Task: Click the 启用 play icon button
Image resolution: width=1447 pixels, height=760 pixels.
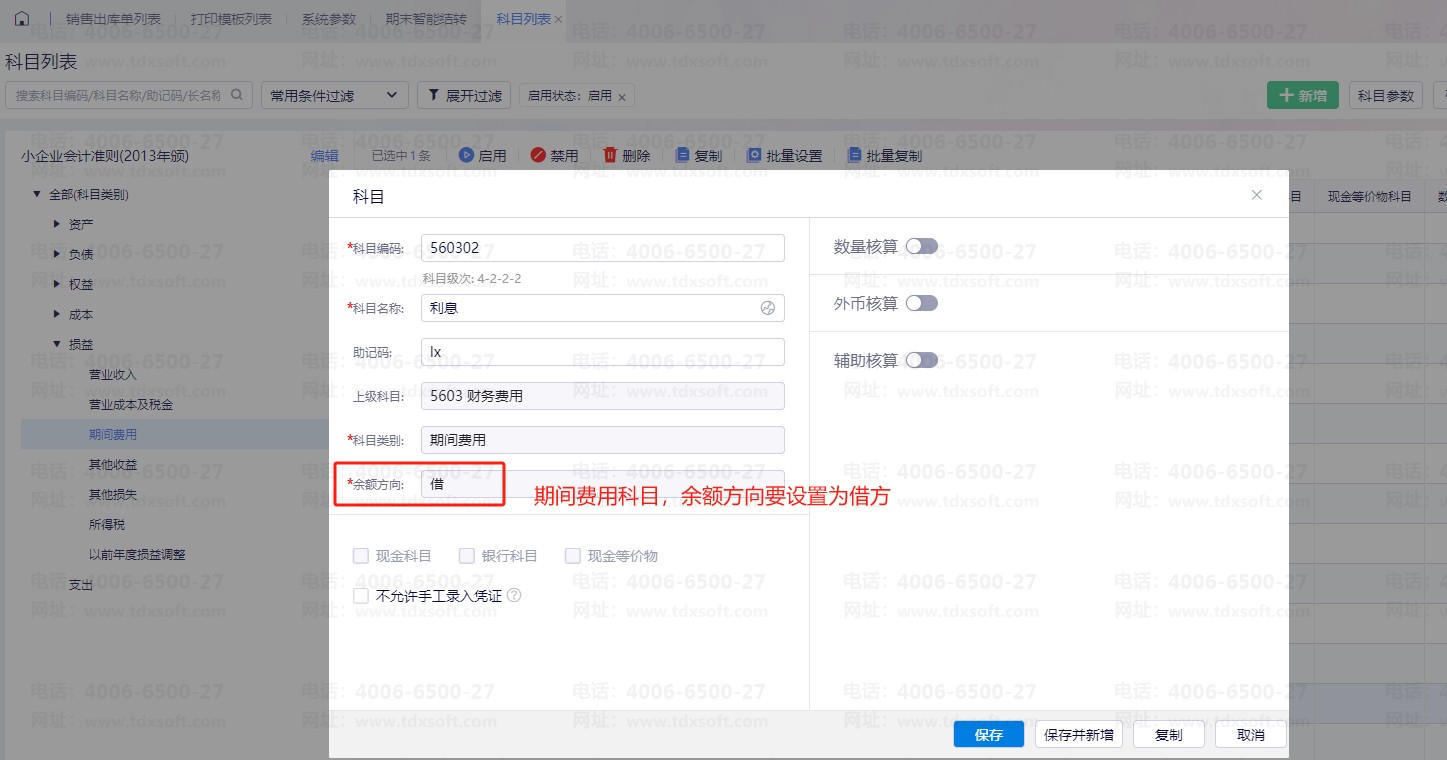Action: pyautogui.click(x=466, y=155)
